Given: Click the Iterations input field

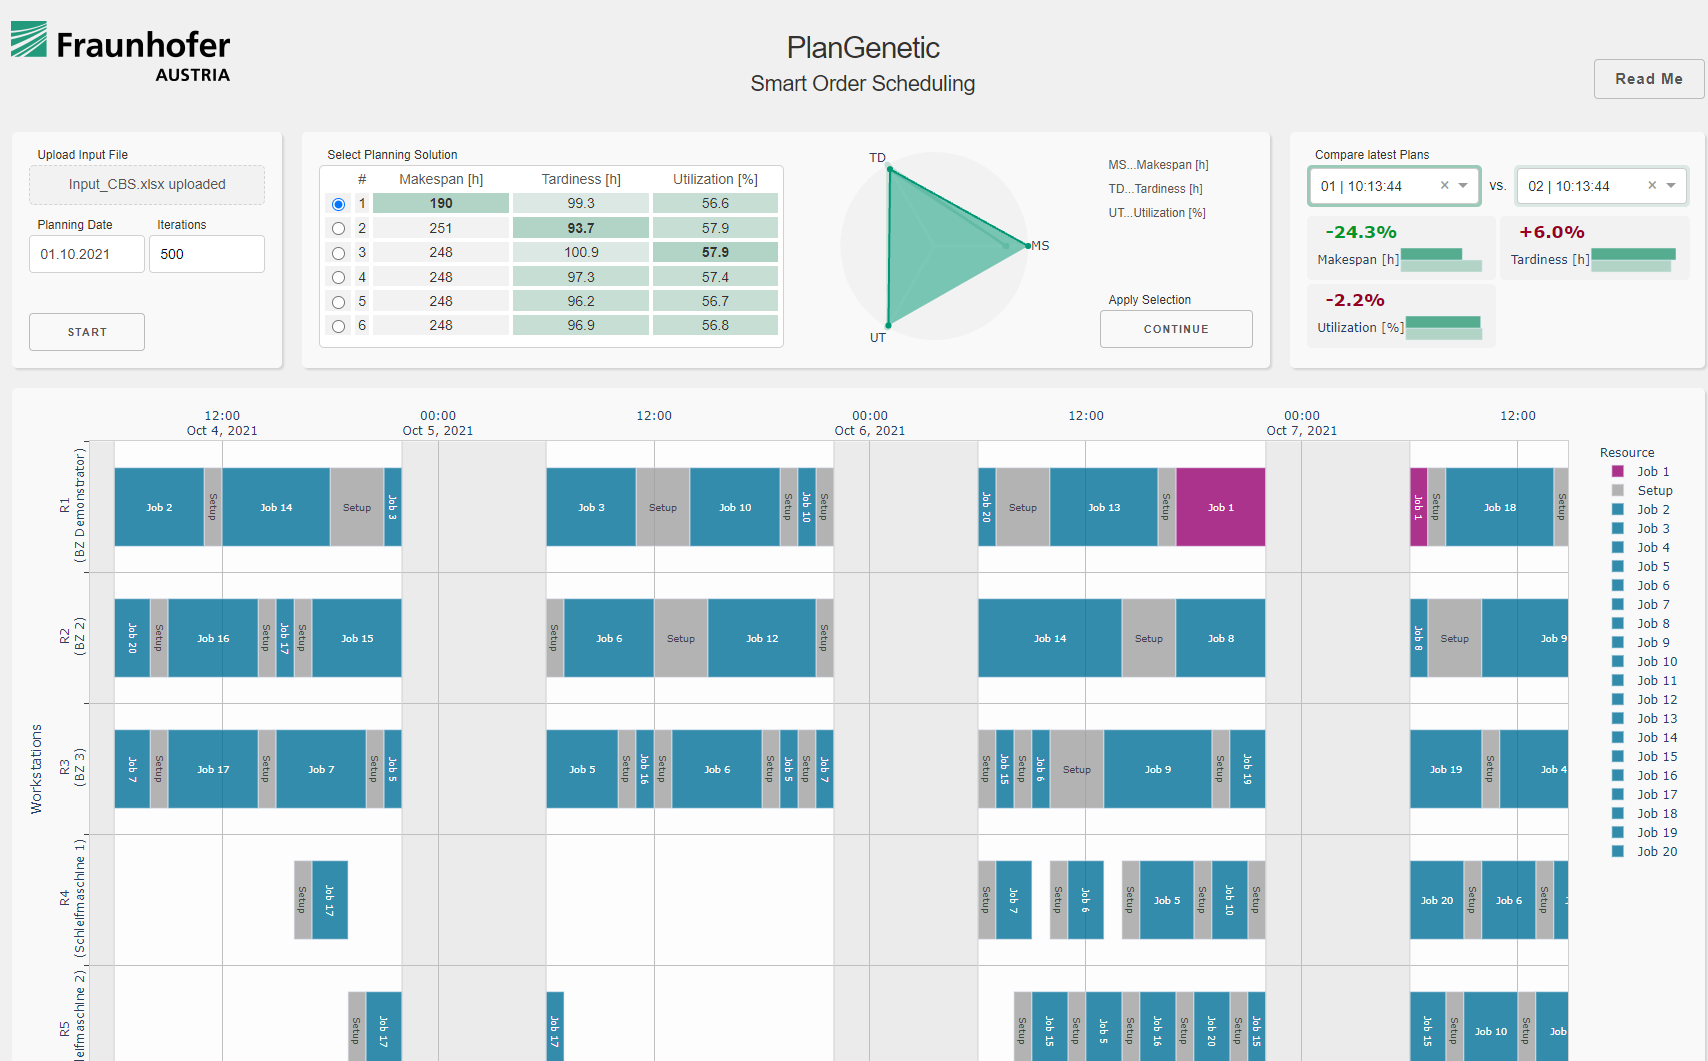Looking at the screenshot, I should (207, 254).
